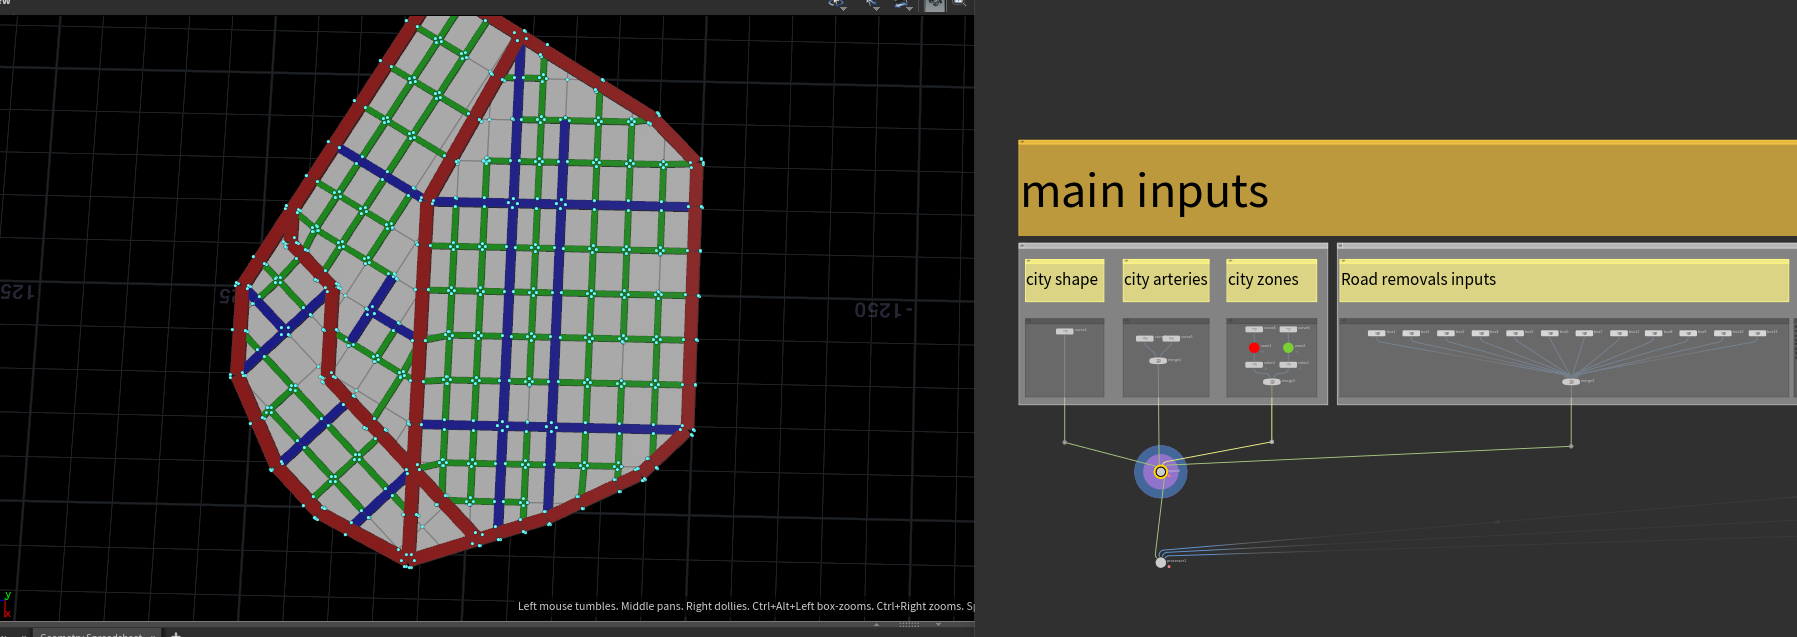
Task: Open dropdown arrow beside first viewport toolbar icon
Action: pyautogui.click(x=845, y=9)
